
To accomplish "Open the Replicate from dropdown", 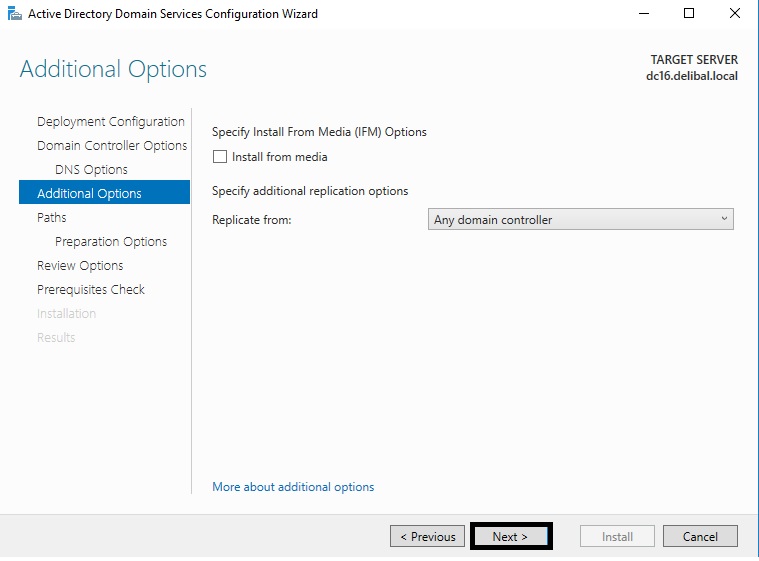I will click(580, 220).
